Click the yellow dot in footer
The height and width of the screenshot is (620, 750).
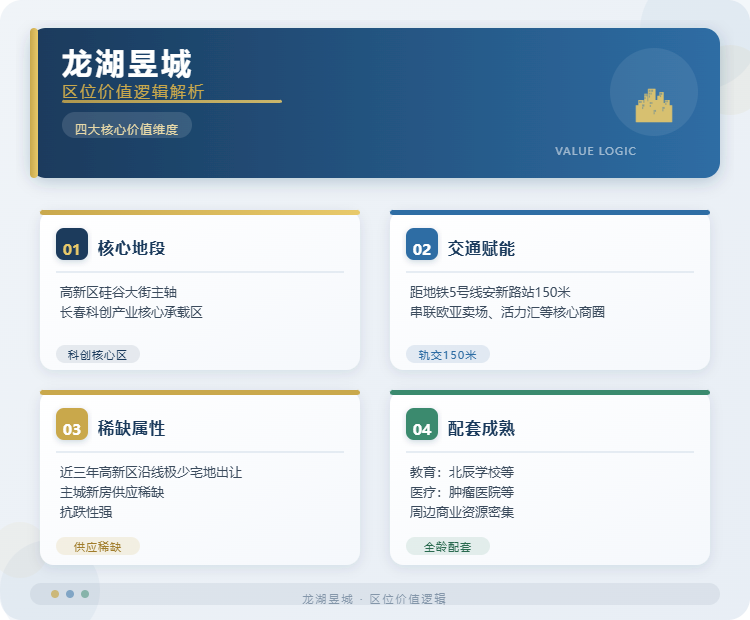(x=55, y=594)
